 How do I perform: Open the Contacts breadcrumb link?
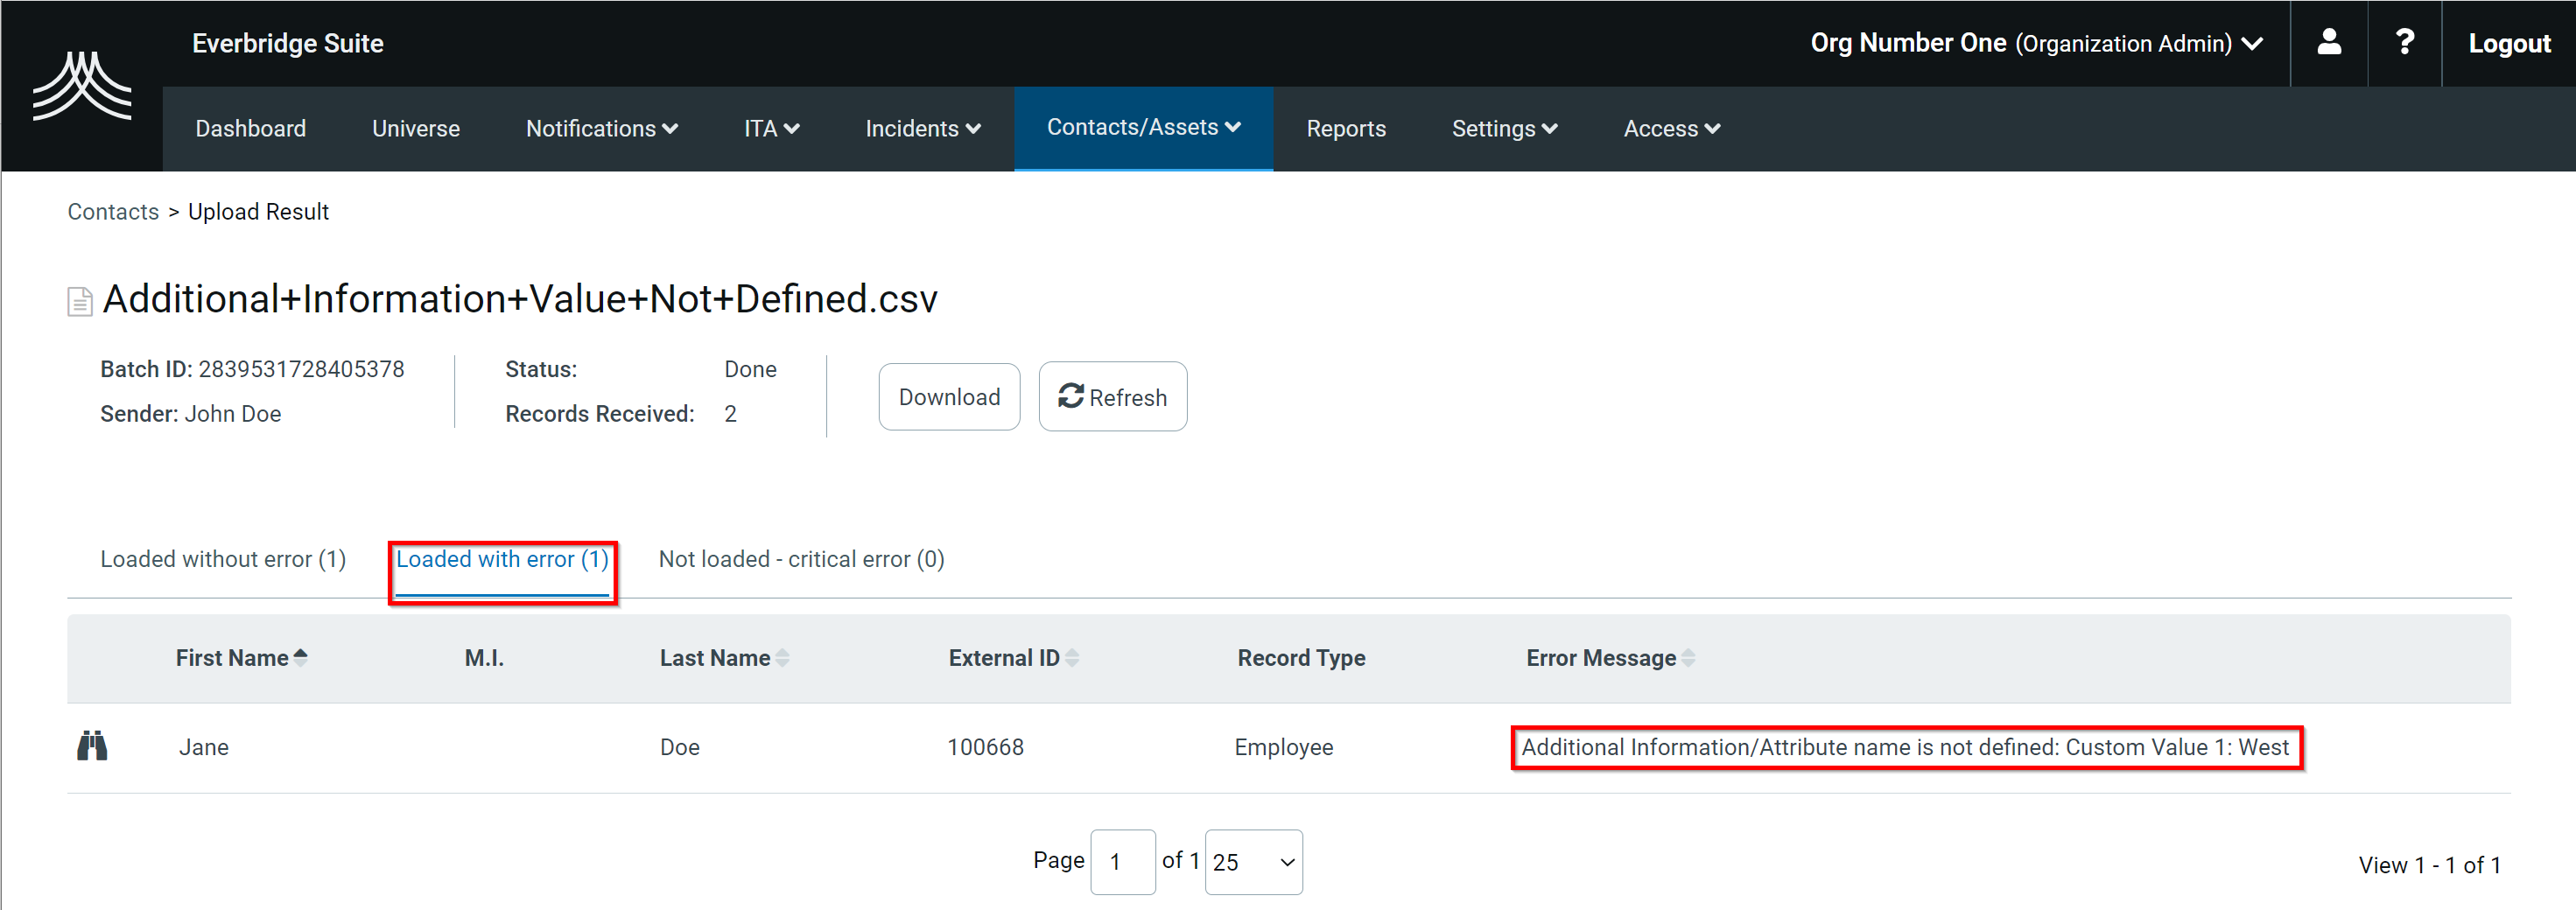click(112, 211)
